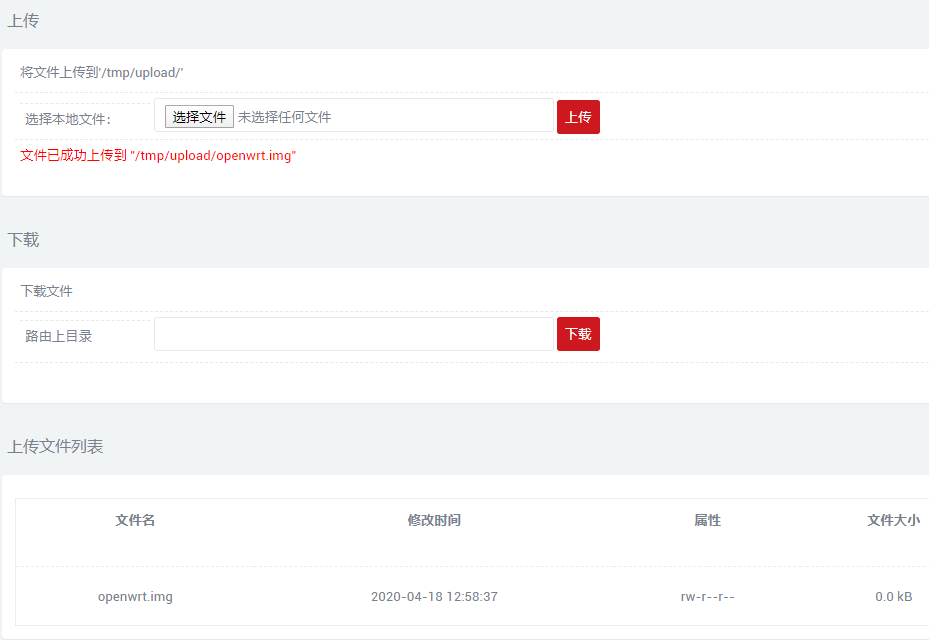Click the 选择文件 choose file button

[199, 117]
